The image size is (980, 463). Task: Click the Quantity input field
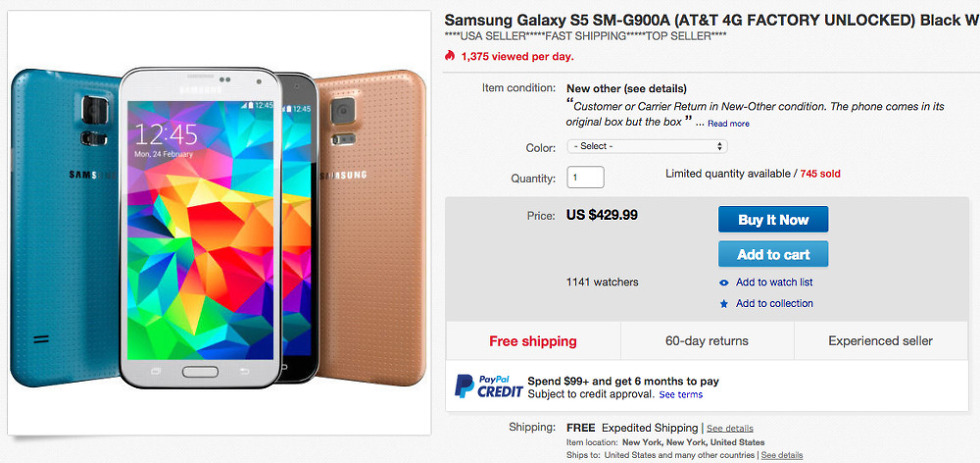pyautogui.click(x=585, y=178)
